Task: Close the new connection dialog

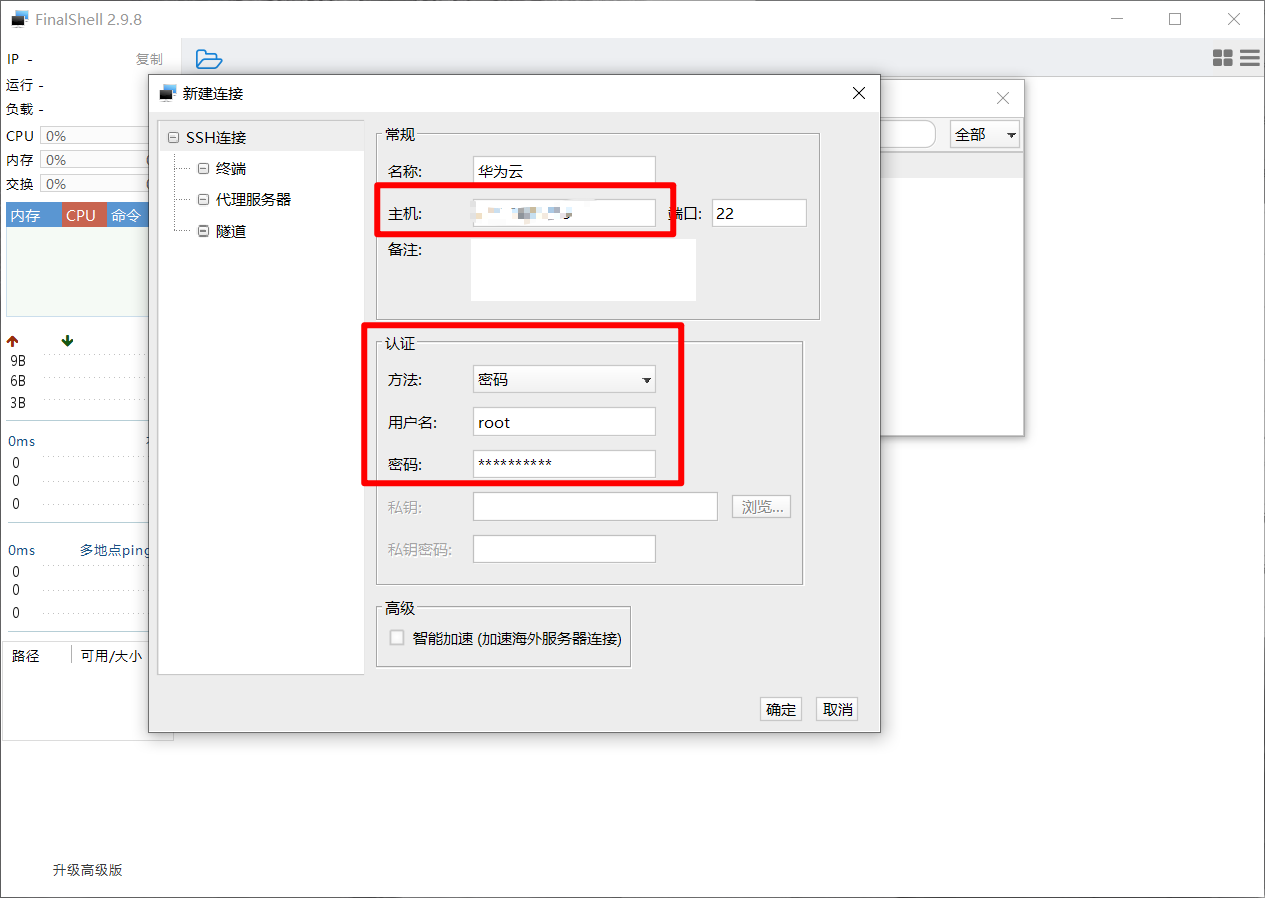Action: [858, 93]
